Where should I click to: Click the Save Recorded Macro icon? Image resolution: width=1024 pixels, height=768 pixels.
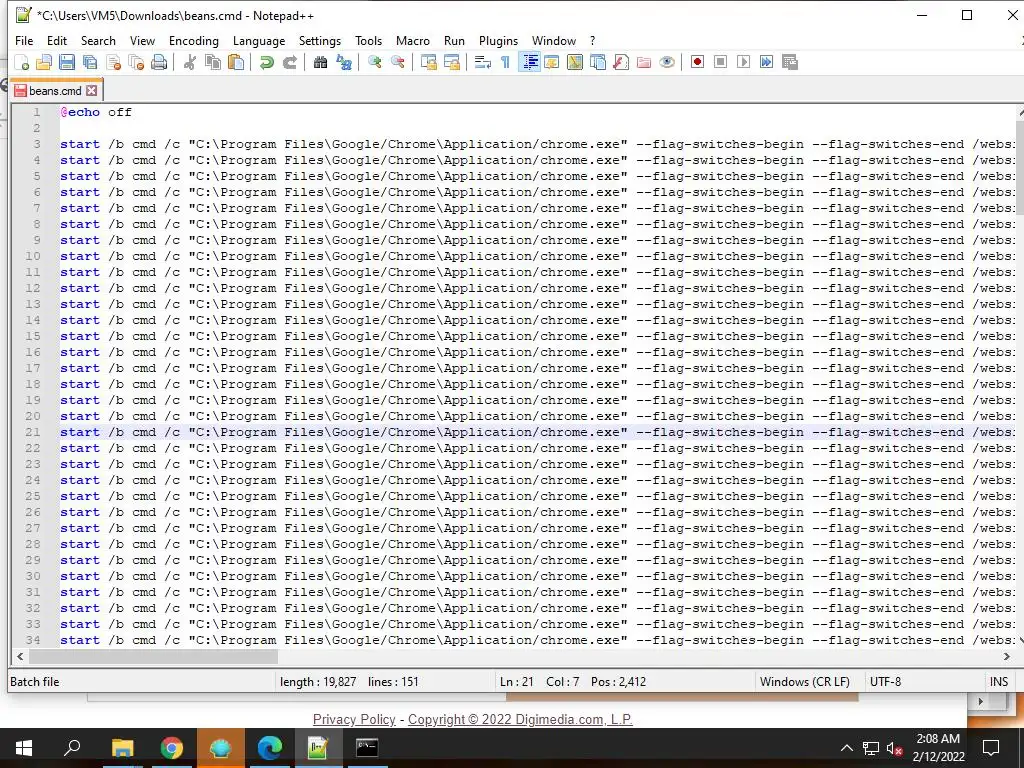tap(790, 62)
